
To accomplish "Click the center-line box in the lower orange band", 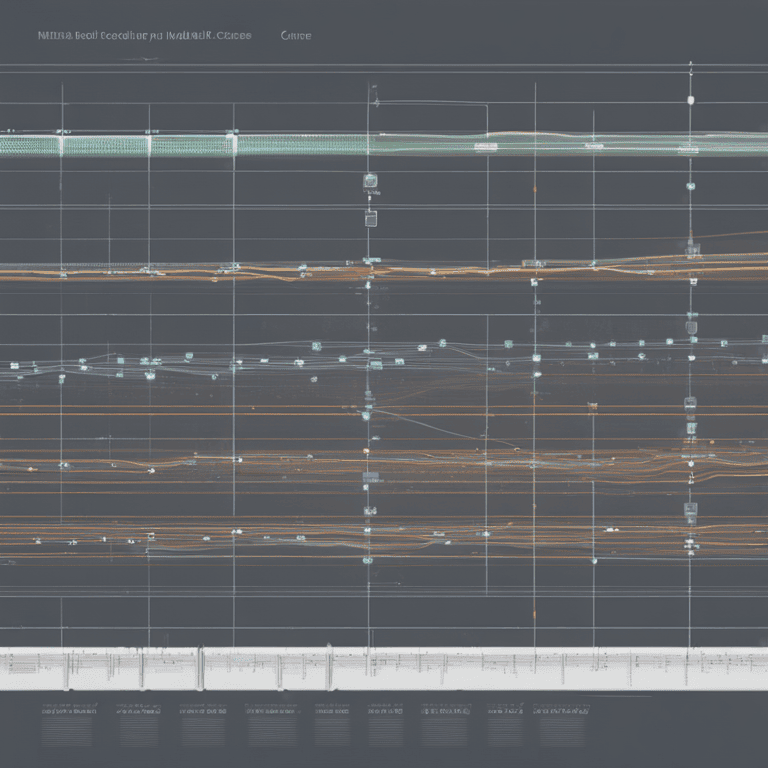I will point(370,511).
